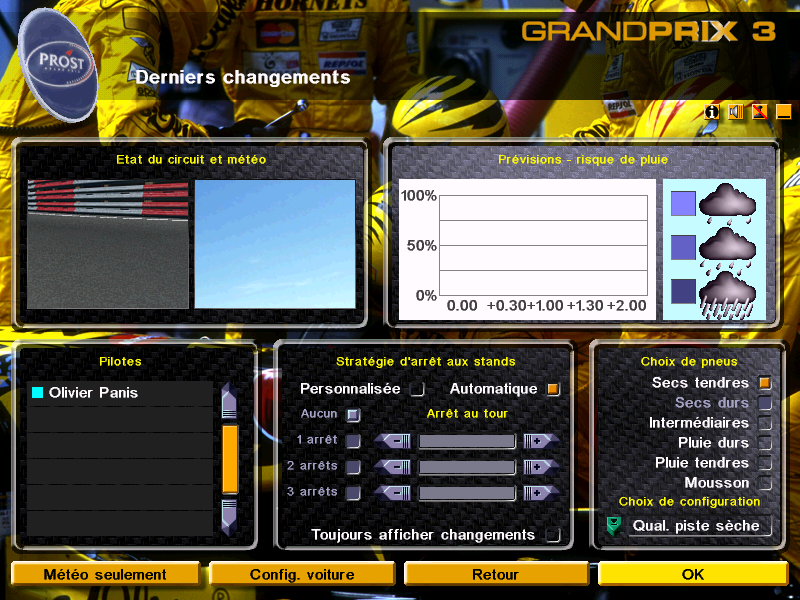Click the Prost team logo badge
800x600 pixels.
[57, 63]
